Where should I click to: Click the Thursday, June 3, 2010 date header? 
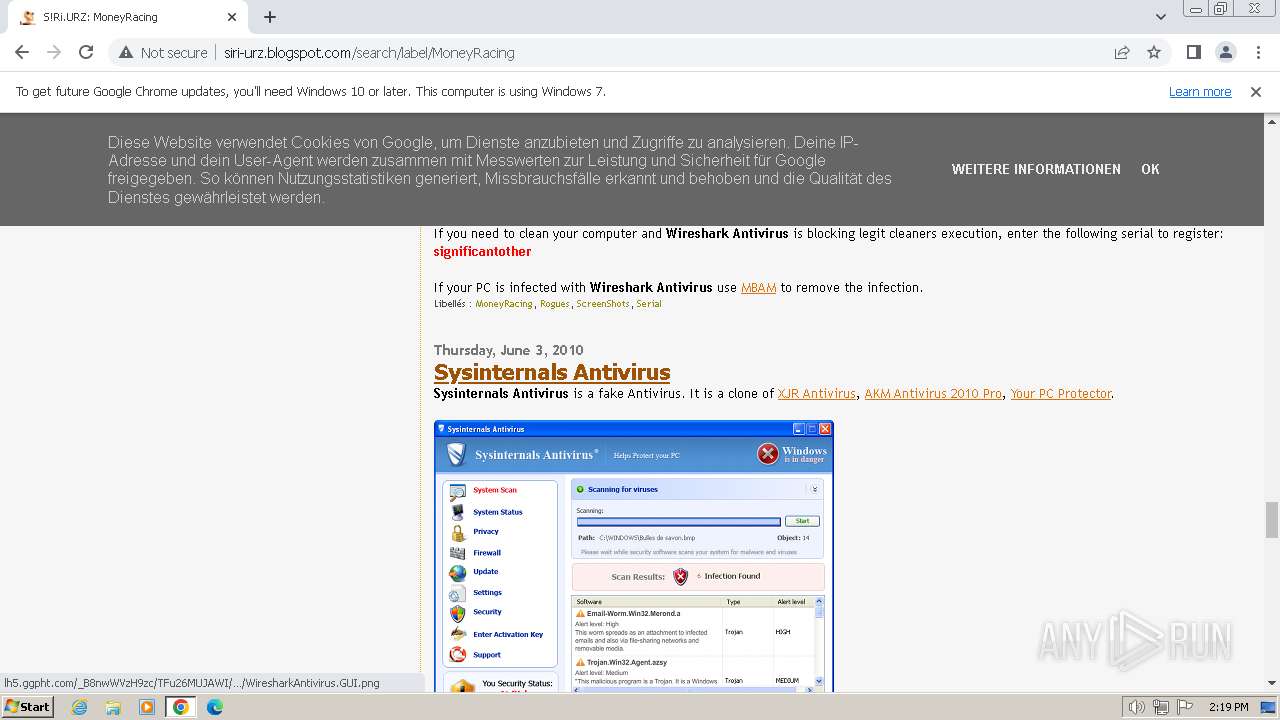coord(508,350)
